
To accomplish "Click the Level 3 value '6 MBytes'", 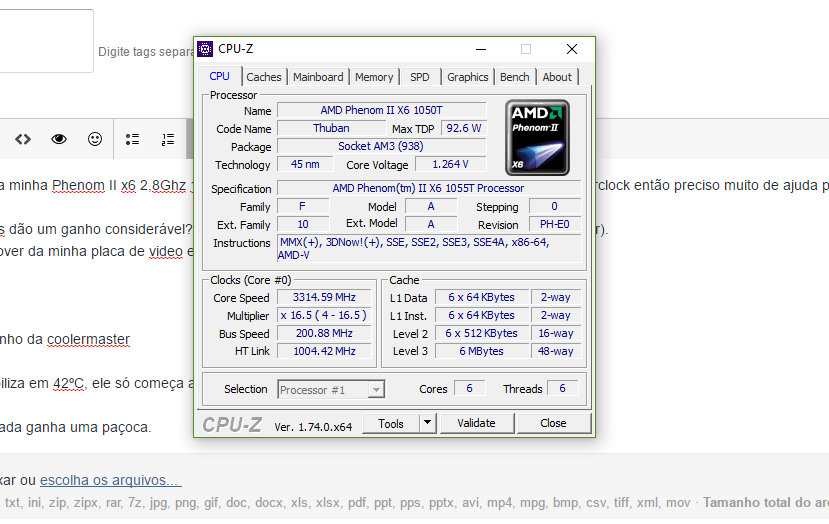I will pos(482,351).
